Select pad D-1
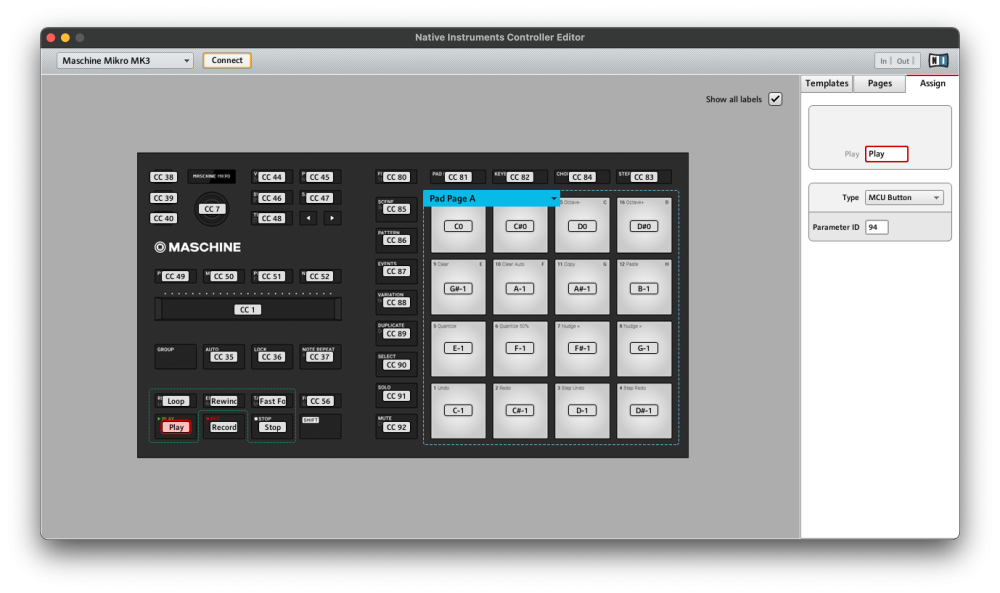1000x593 pixels. 582,411
